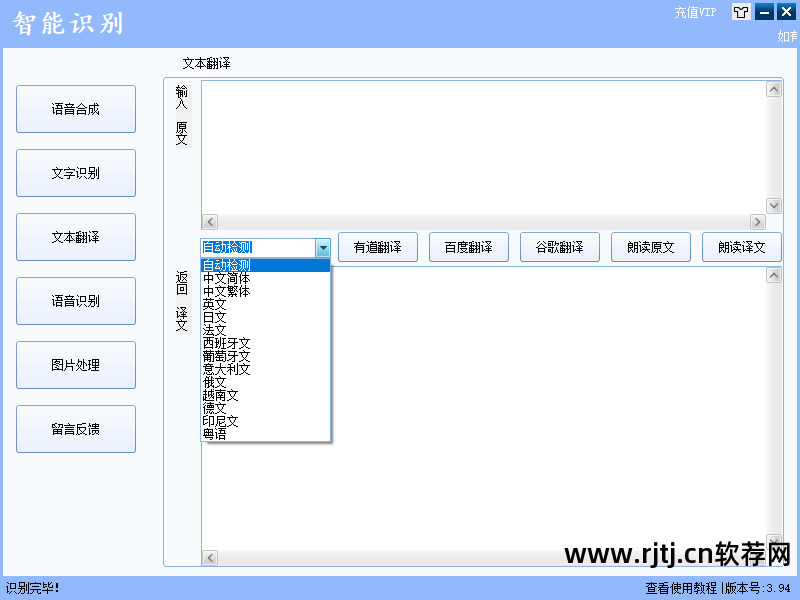
Task: Switch to 文本翻译 in the sidebar
Action: (x=76, y=237)
